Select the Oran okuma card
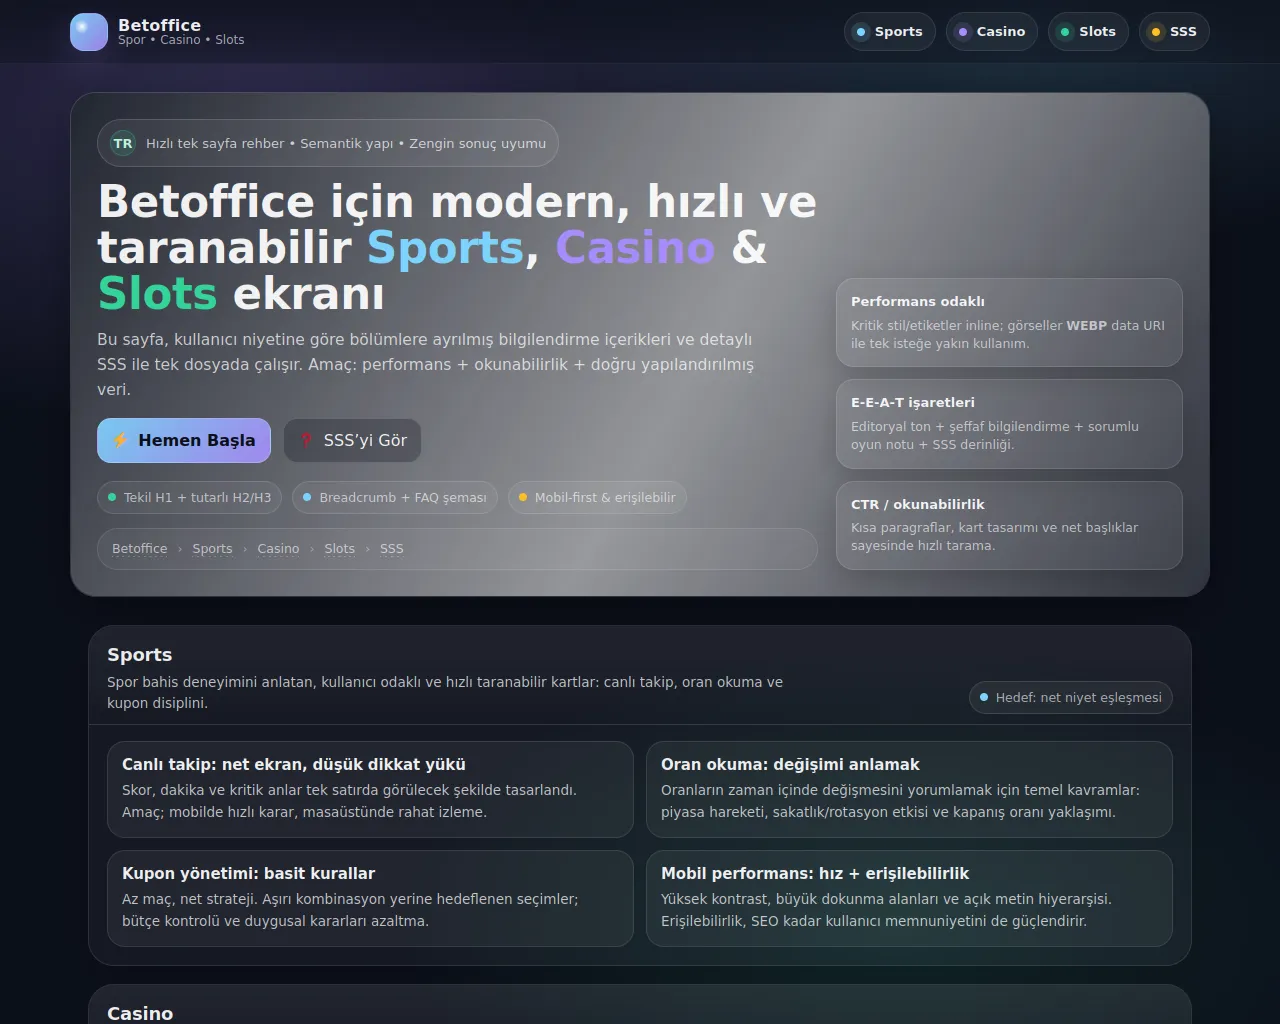This screenshot has height=1024, width=1280. (x=909, y=789)
